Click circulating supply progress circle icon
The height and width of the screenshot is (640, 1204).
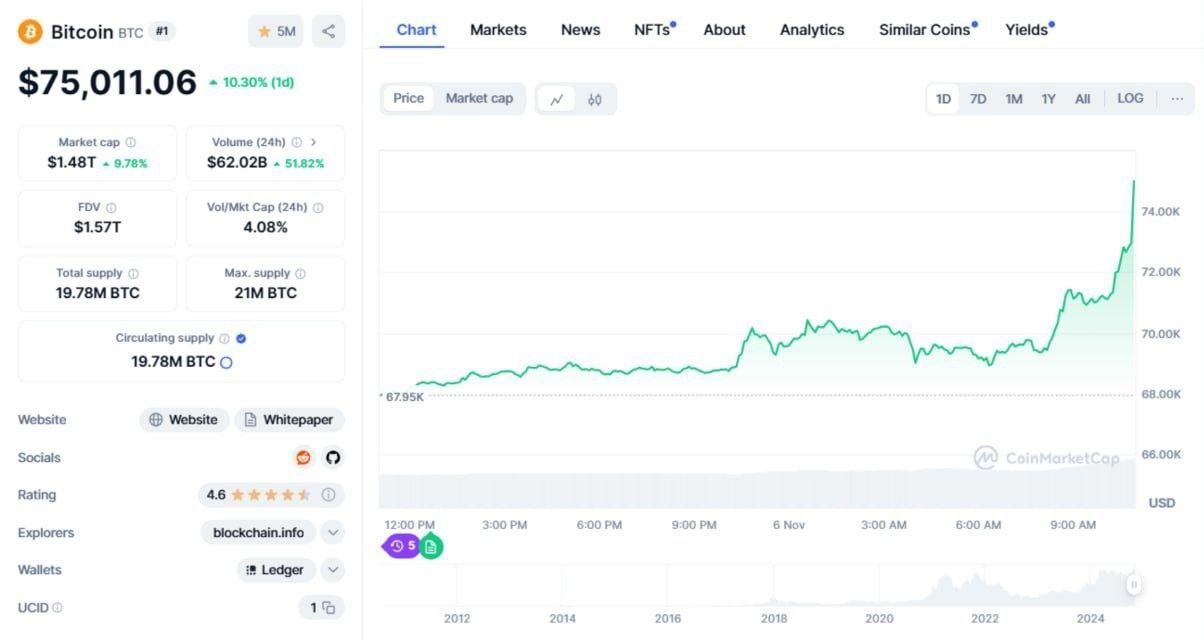pos(226,362)
